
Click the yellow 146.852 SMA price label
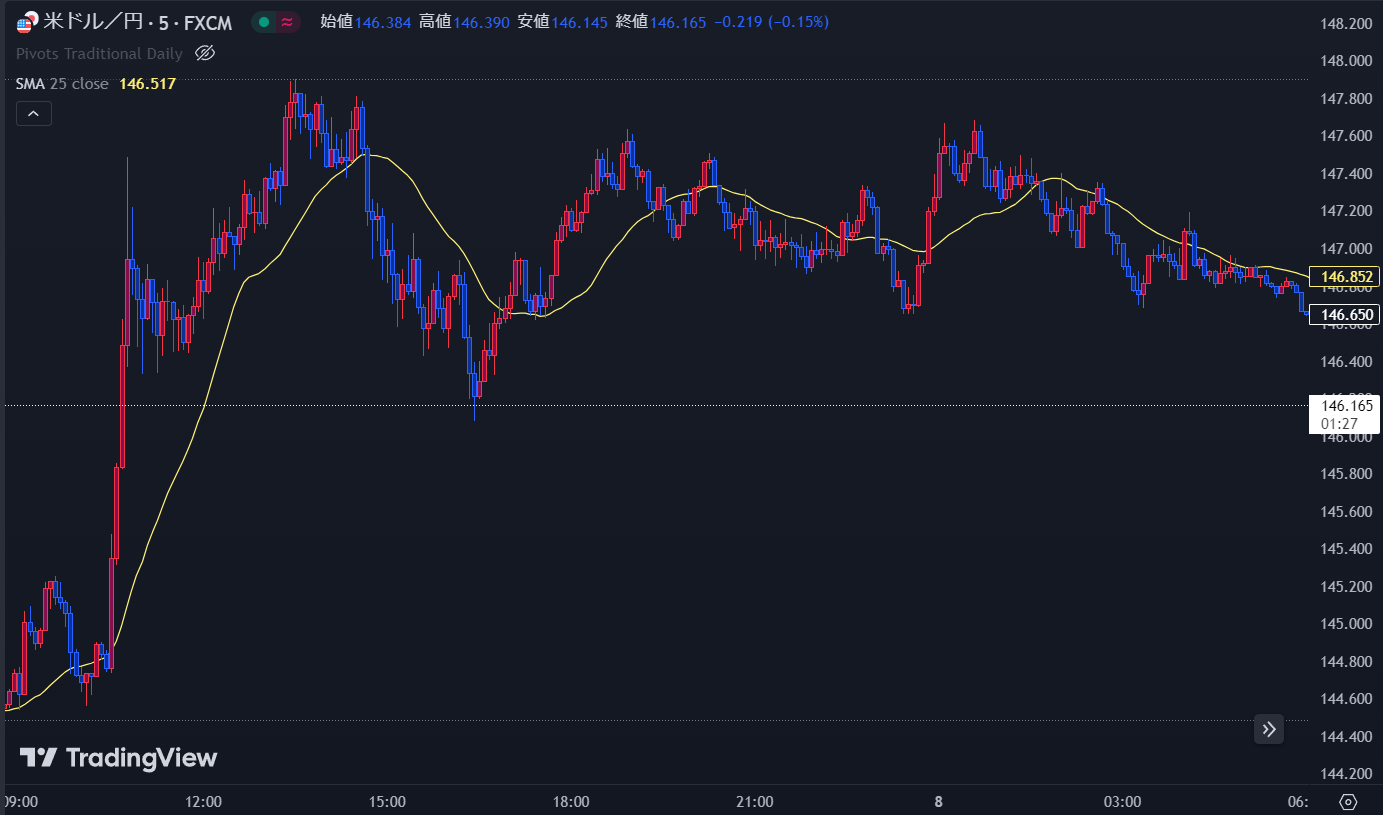(x=1344, y=277)
